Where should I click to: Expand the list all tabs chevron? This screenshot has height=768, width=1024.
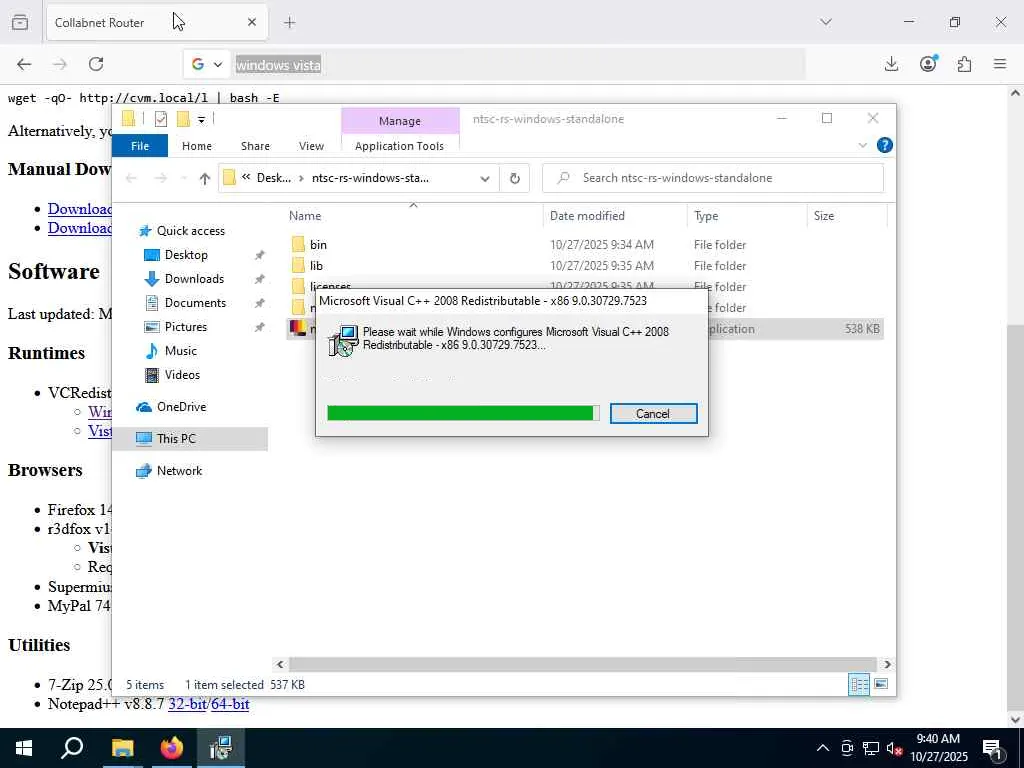coord(826,22)
